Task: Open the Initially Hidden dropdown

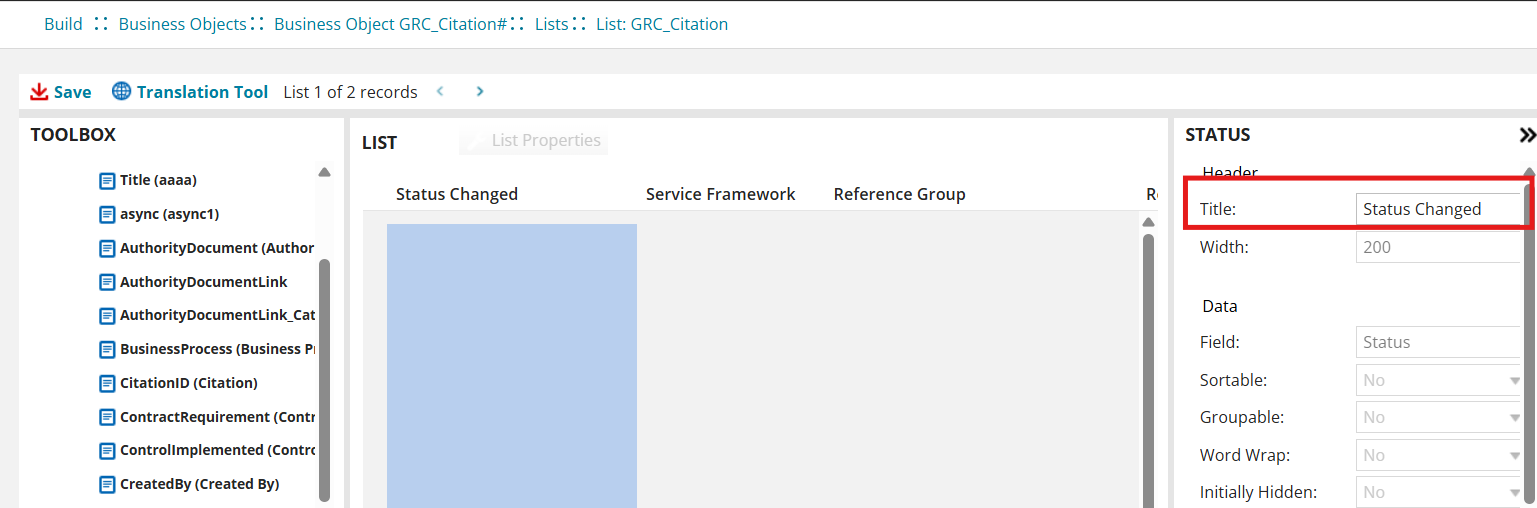Action: pos(1440,492)
